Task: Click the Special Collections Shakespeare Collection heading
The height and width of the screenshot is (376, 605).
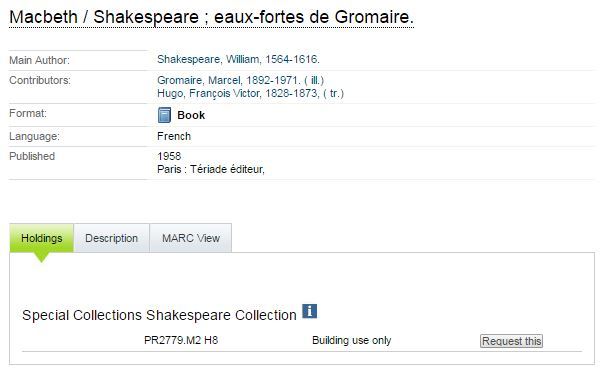Action: coord(159,315)
